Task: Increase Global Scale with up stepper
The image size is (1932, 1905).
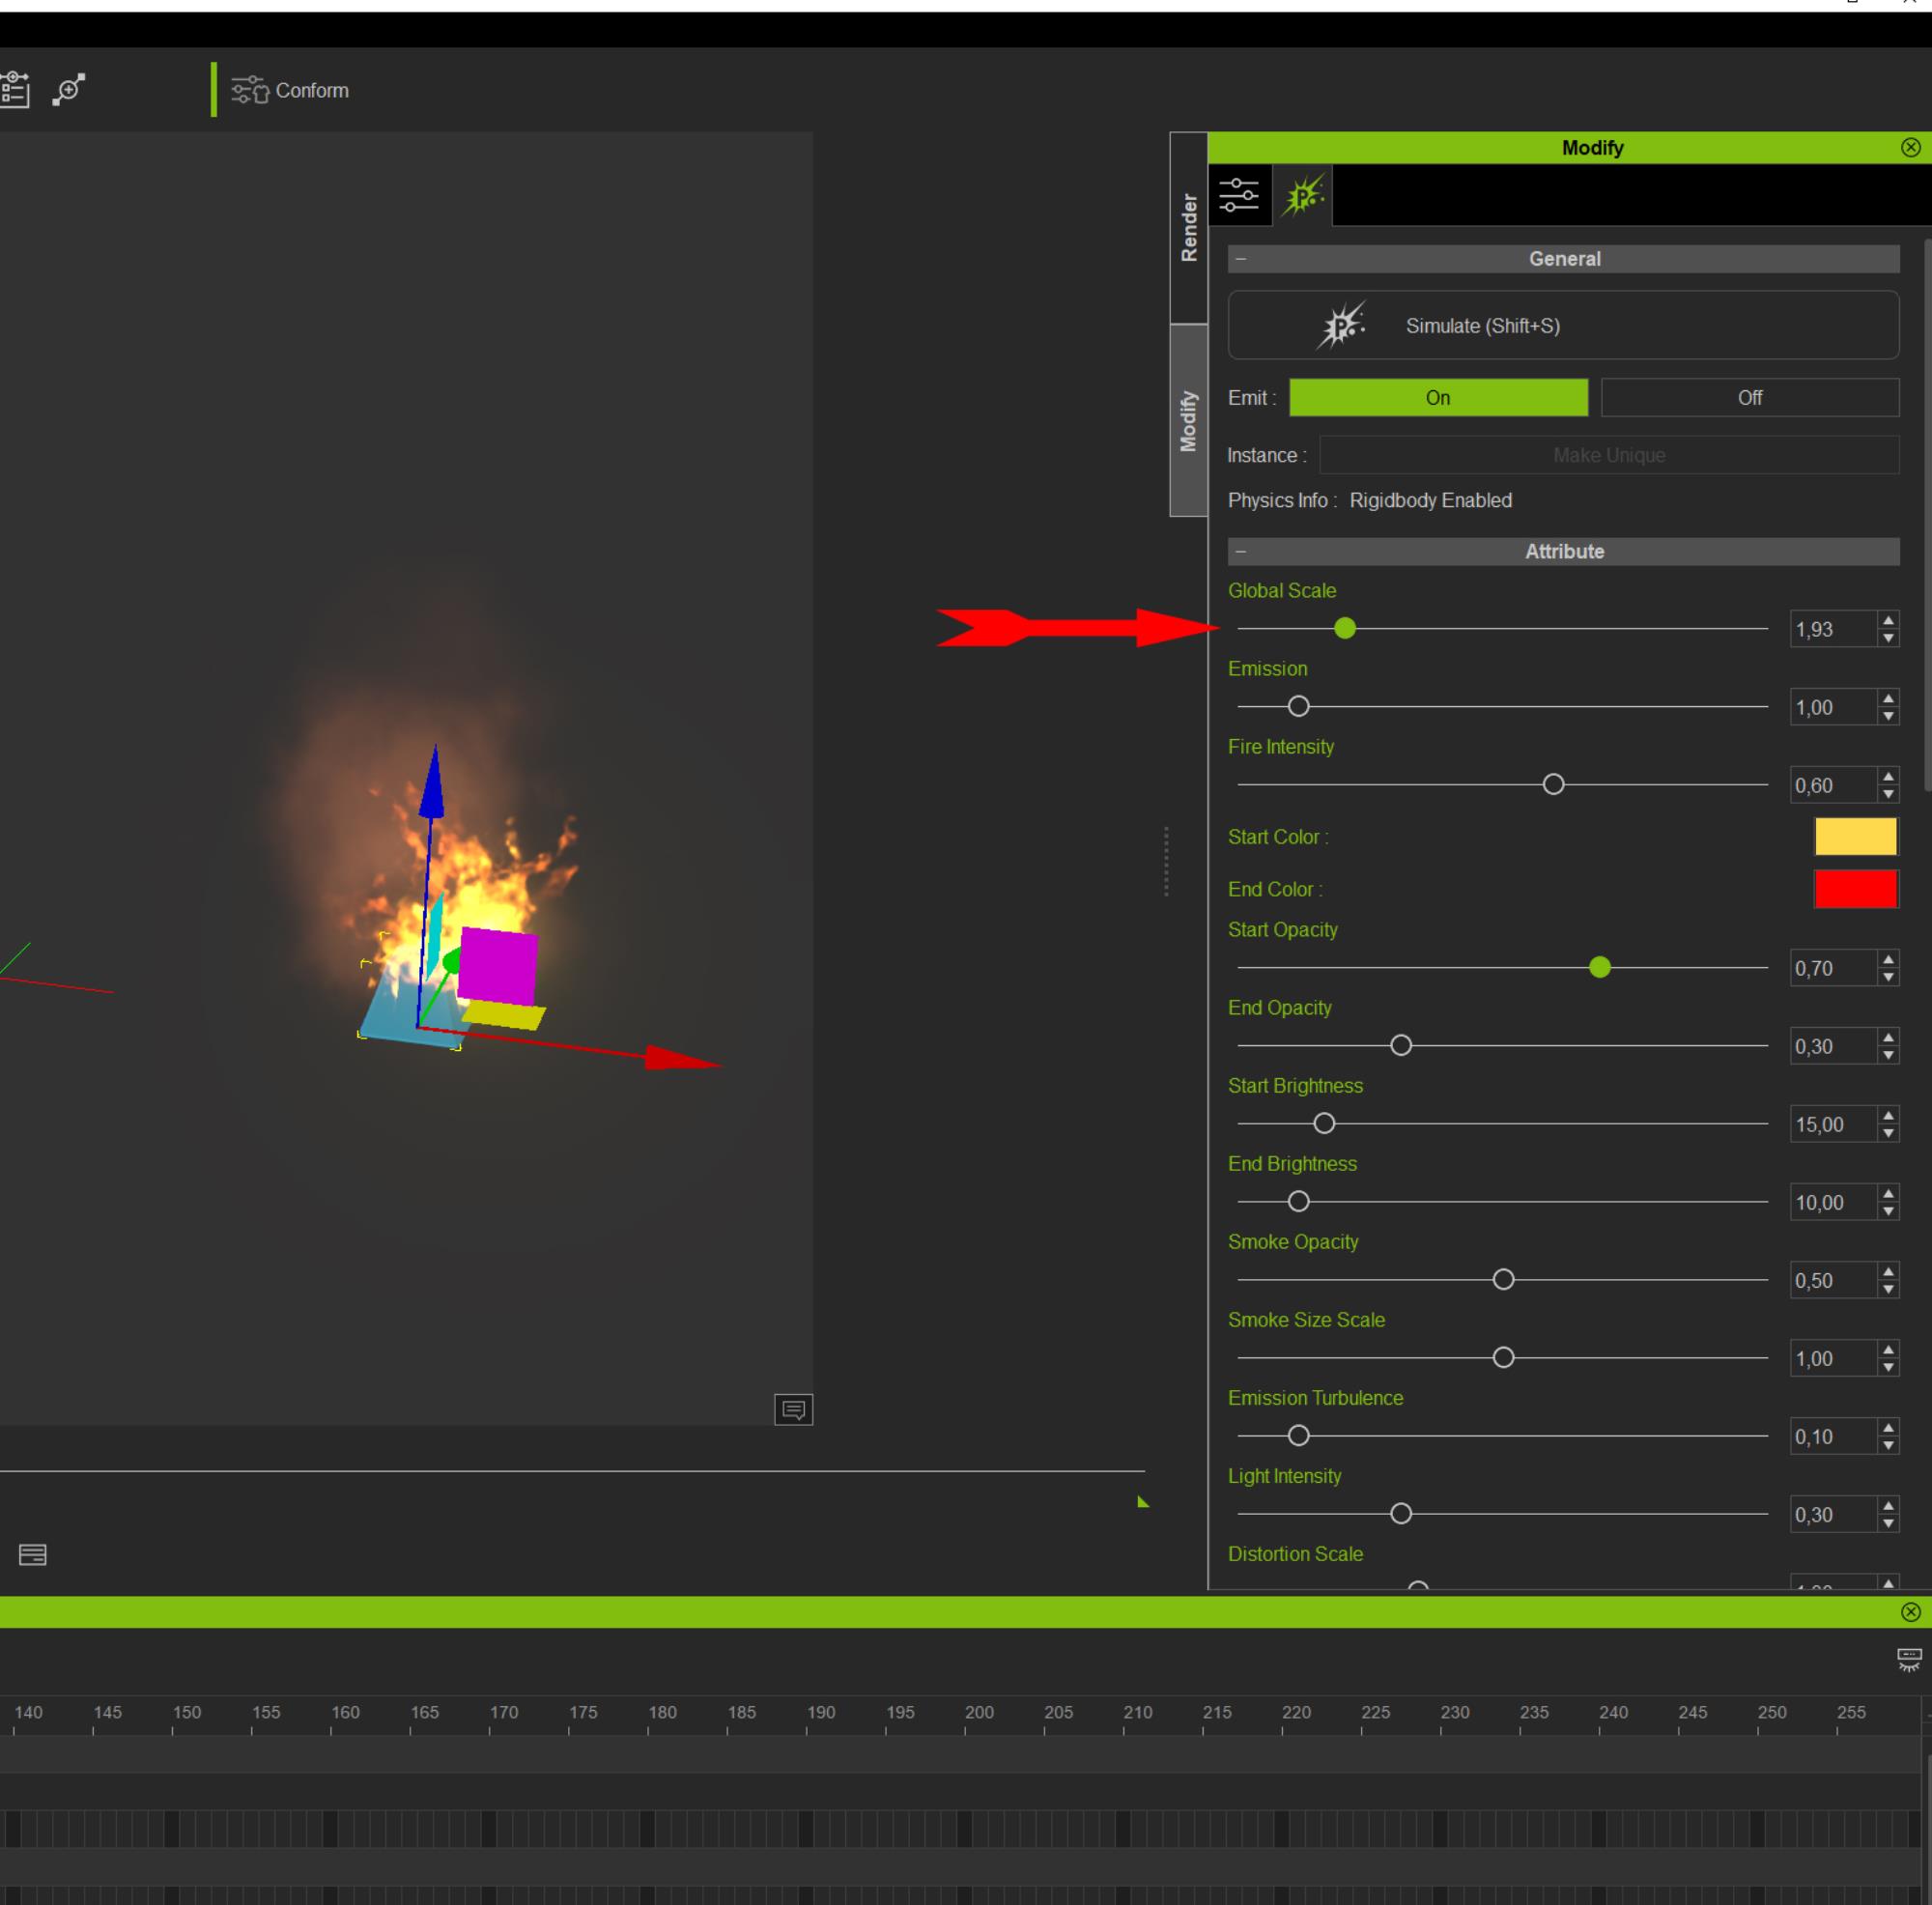Action: (1888, 620)
